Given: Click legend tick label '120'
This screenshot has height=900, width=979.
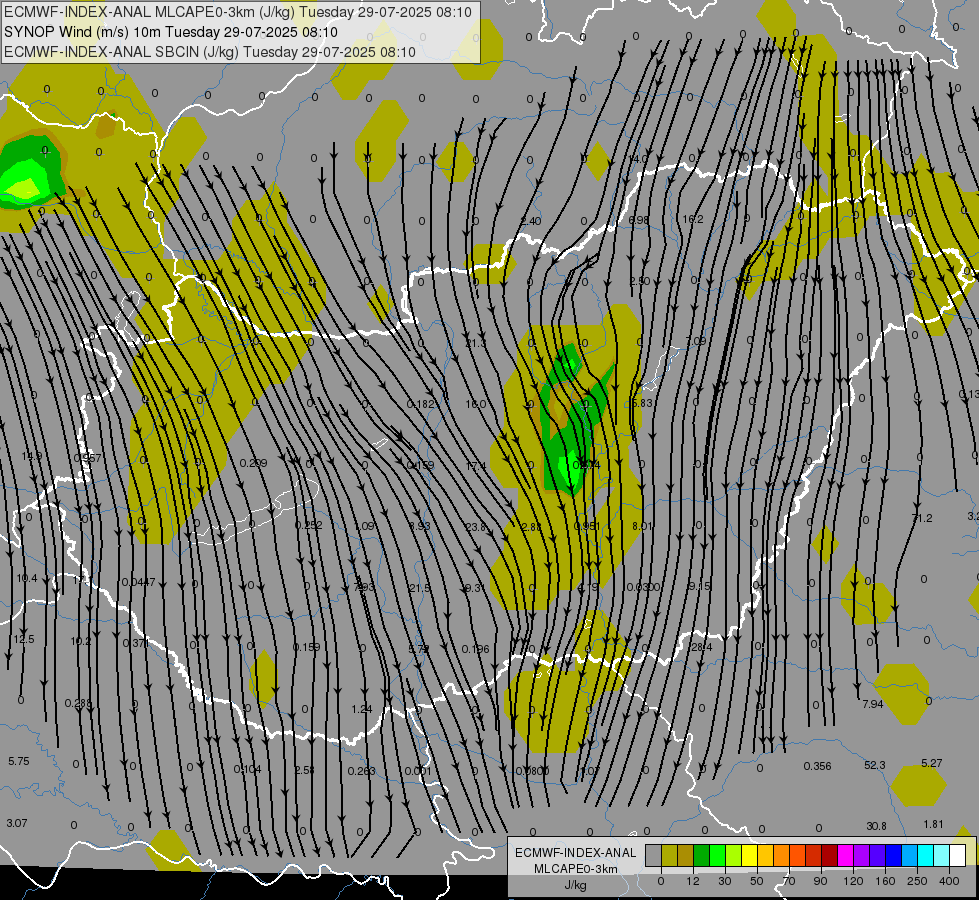Looking at the screenshot, I should 854,881.
